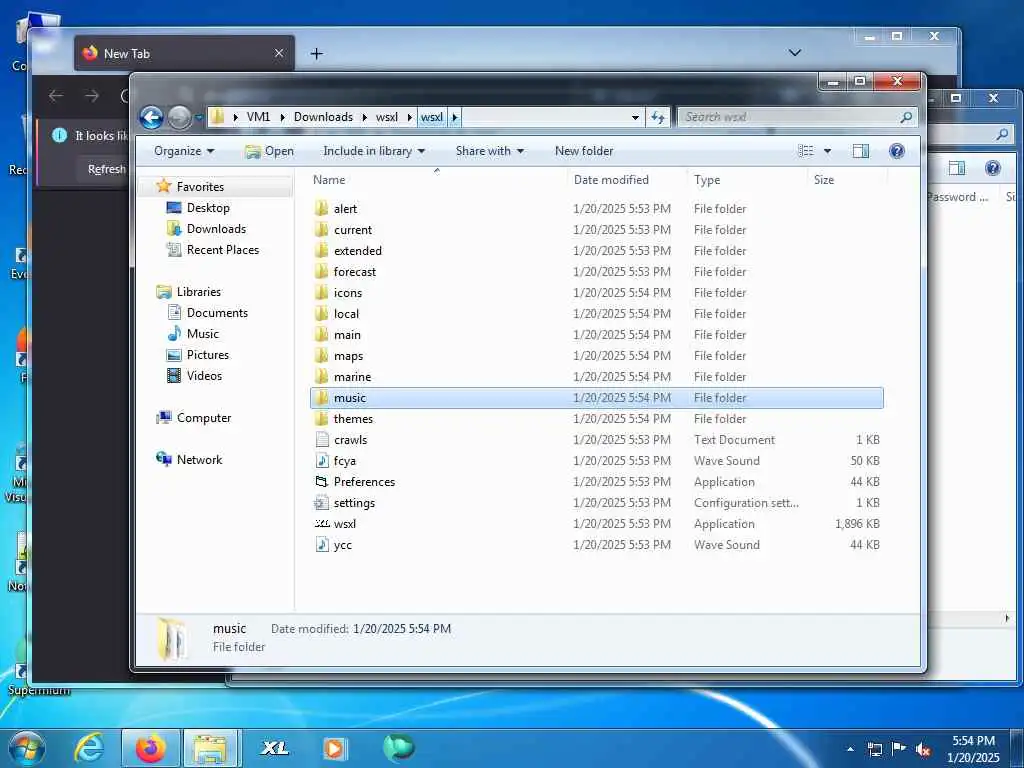
Task: Click the network tray icon
Action: click(x=874, y=750)
